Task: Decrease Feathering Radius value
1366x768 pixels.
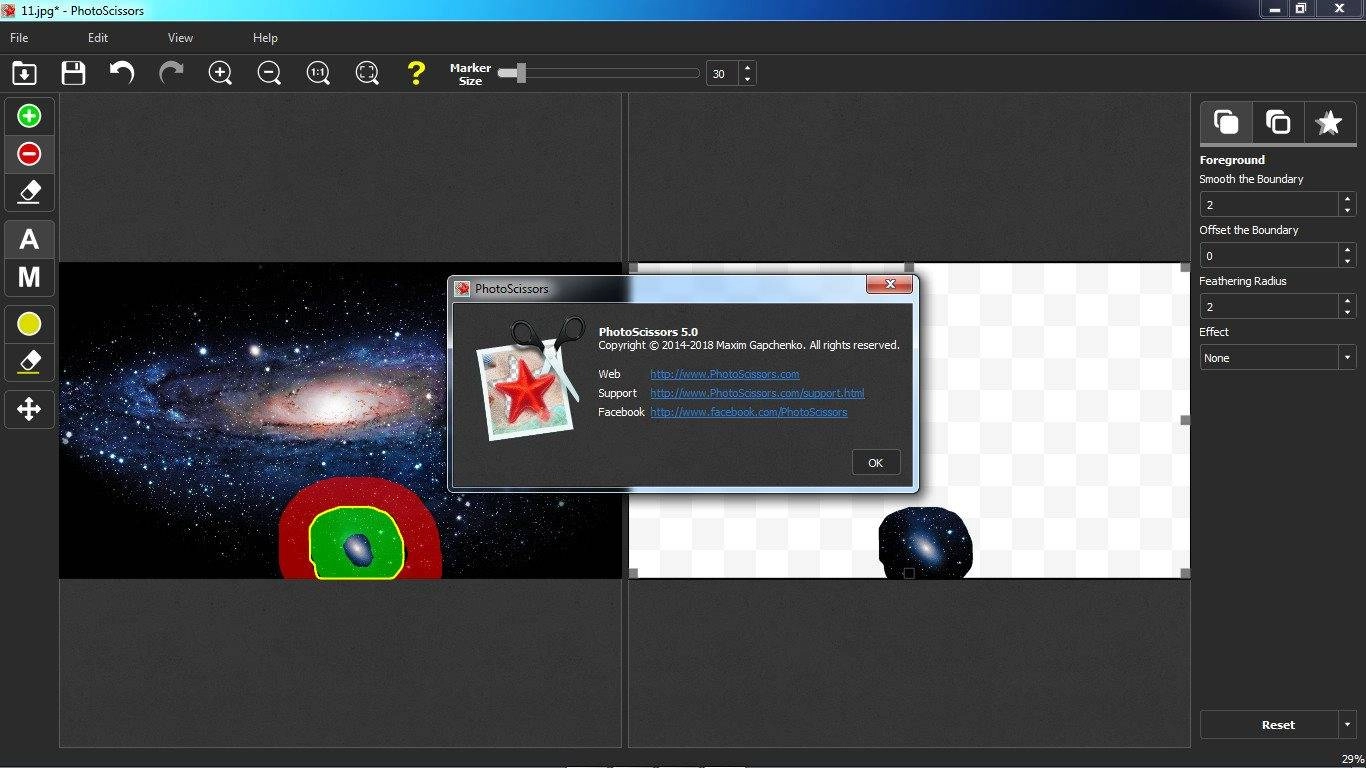Action: [1348, 312]
